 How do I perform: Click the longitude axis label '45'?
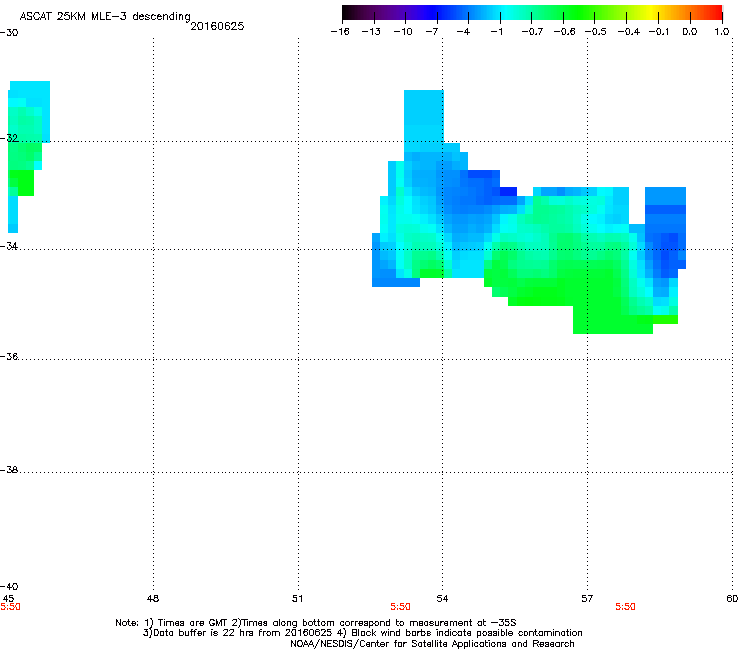(x=8, y=598)
